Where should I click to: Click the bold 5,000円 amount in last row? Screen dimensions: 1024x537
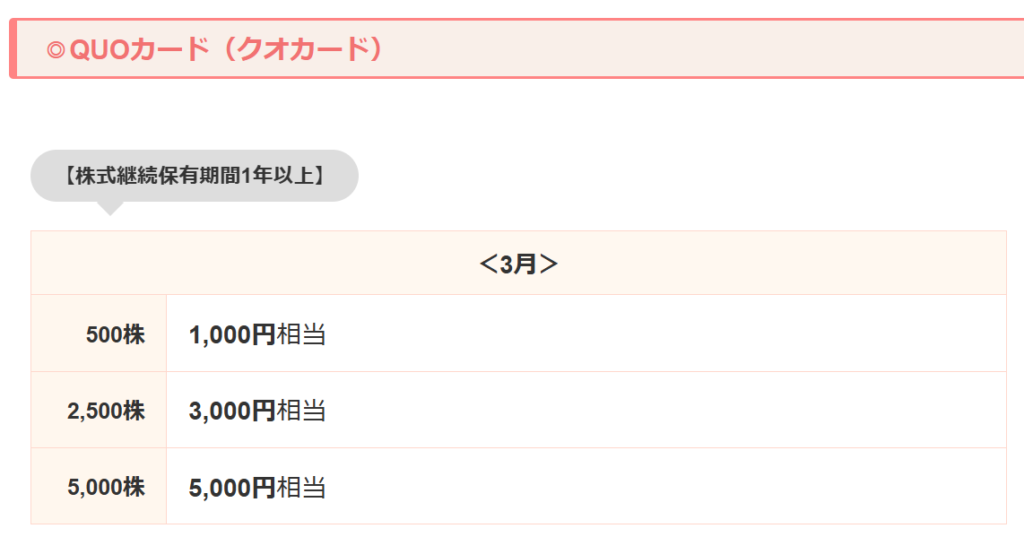(232, 488)
